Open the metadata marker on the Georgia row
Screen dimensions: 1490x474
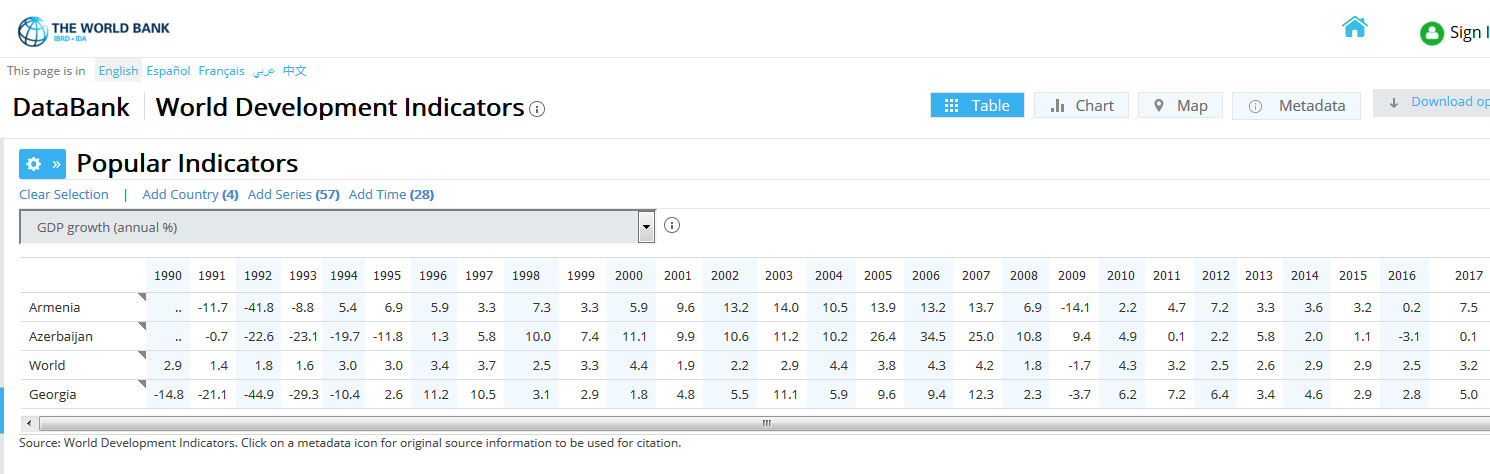141,384
